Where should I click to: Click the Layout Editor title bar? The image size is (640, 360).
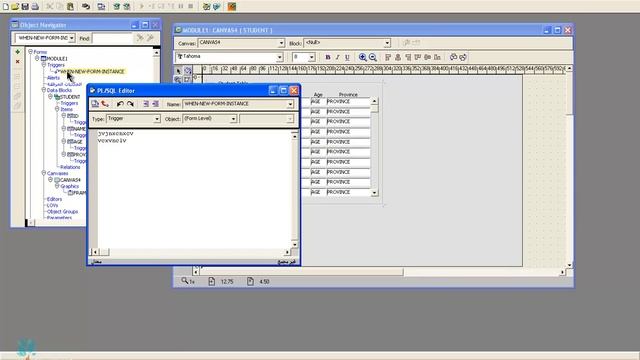point(373,30)
